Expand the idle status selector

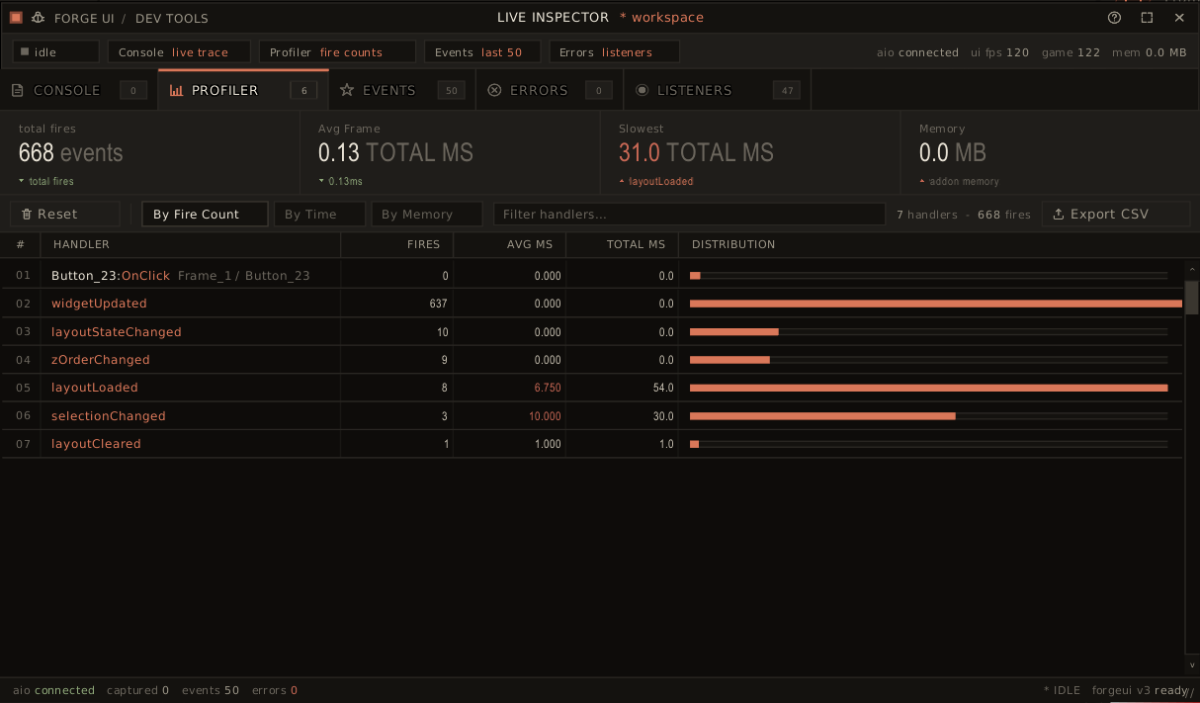coord(56,52)
